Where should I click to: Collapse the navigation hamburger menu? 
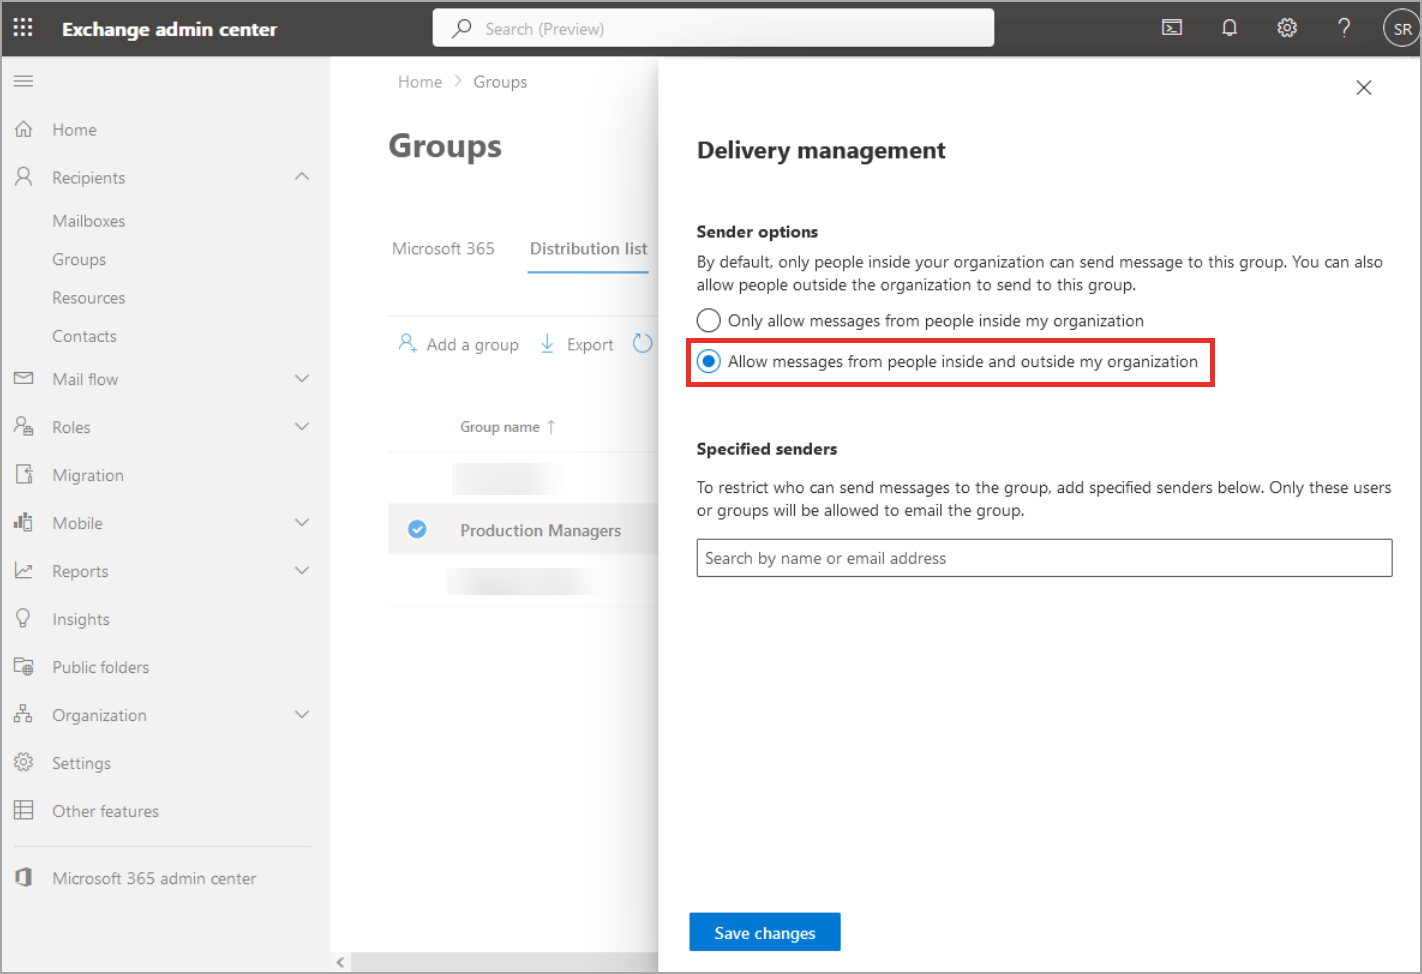pyautogui.click(x=24, y=81)
